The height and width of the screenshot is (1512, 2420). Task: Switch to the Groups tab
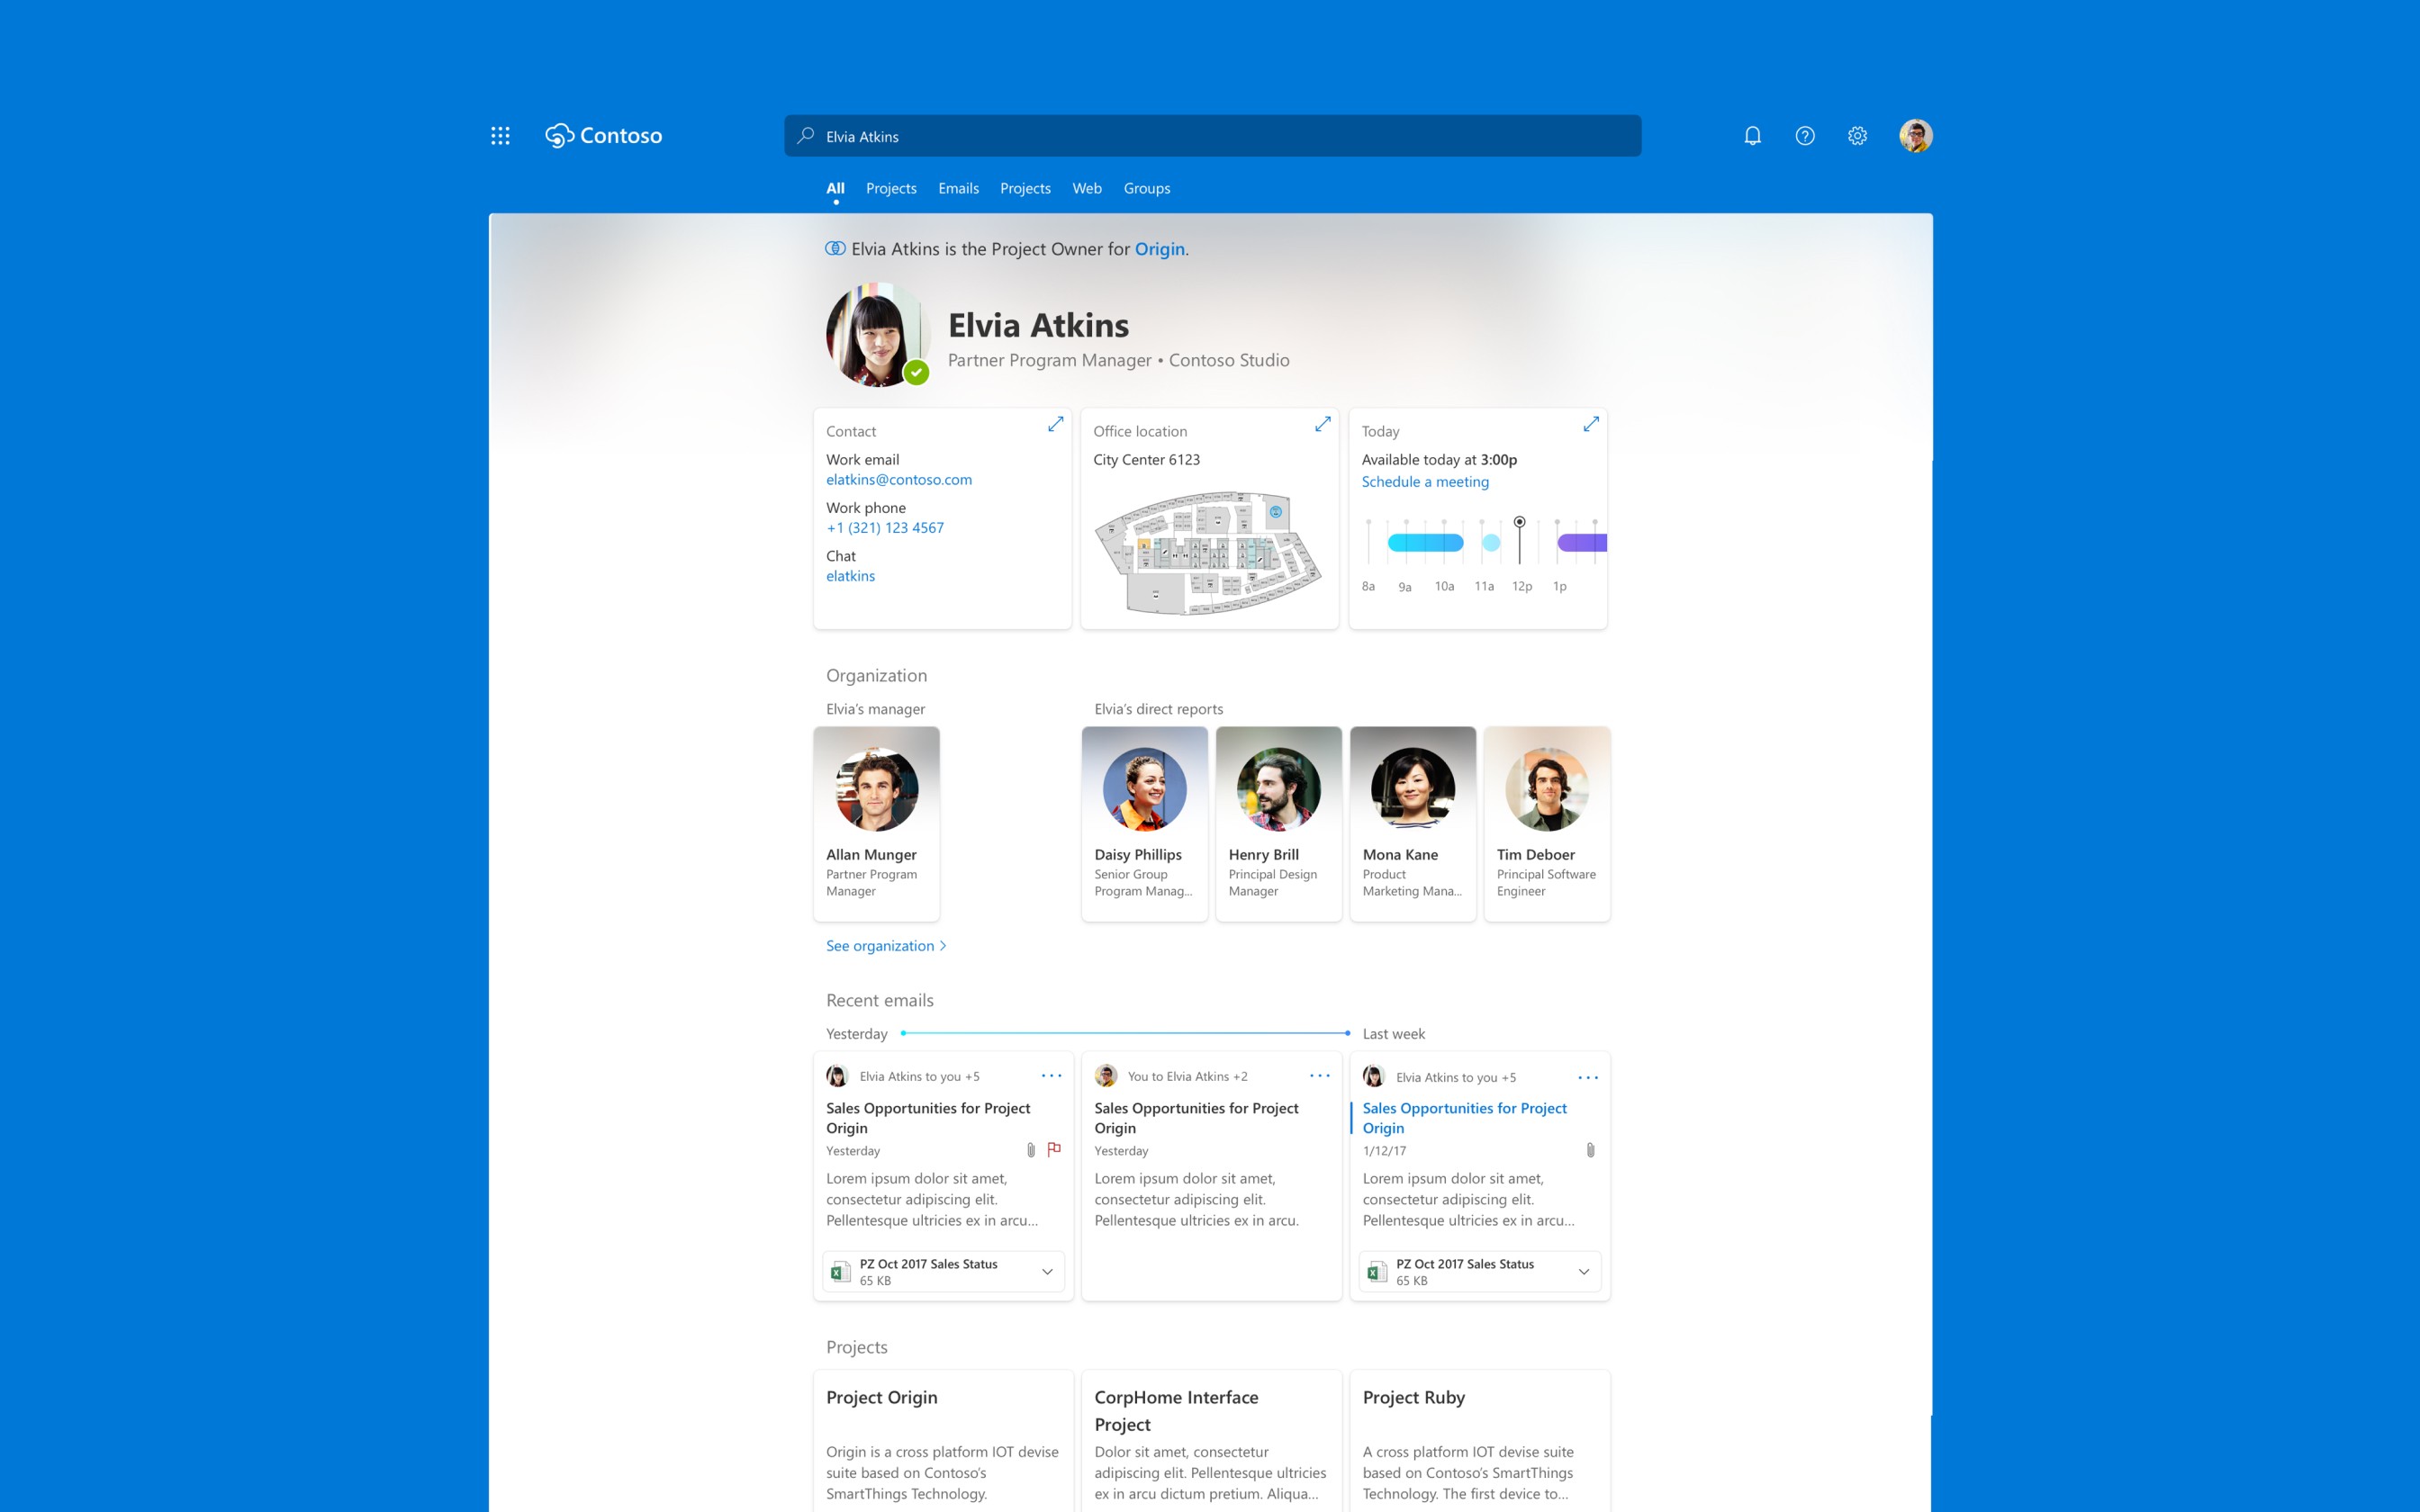1146,188
